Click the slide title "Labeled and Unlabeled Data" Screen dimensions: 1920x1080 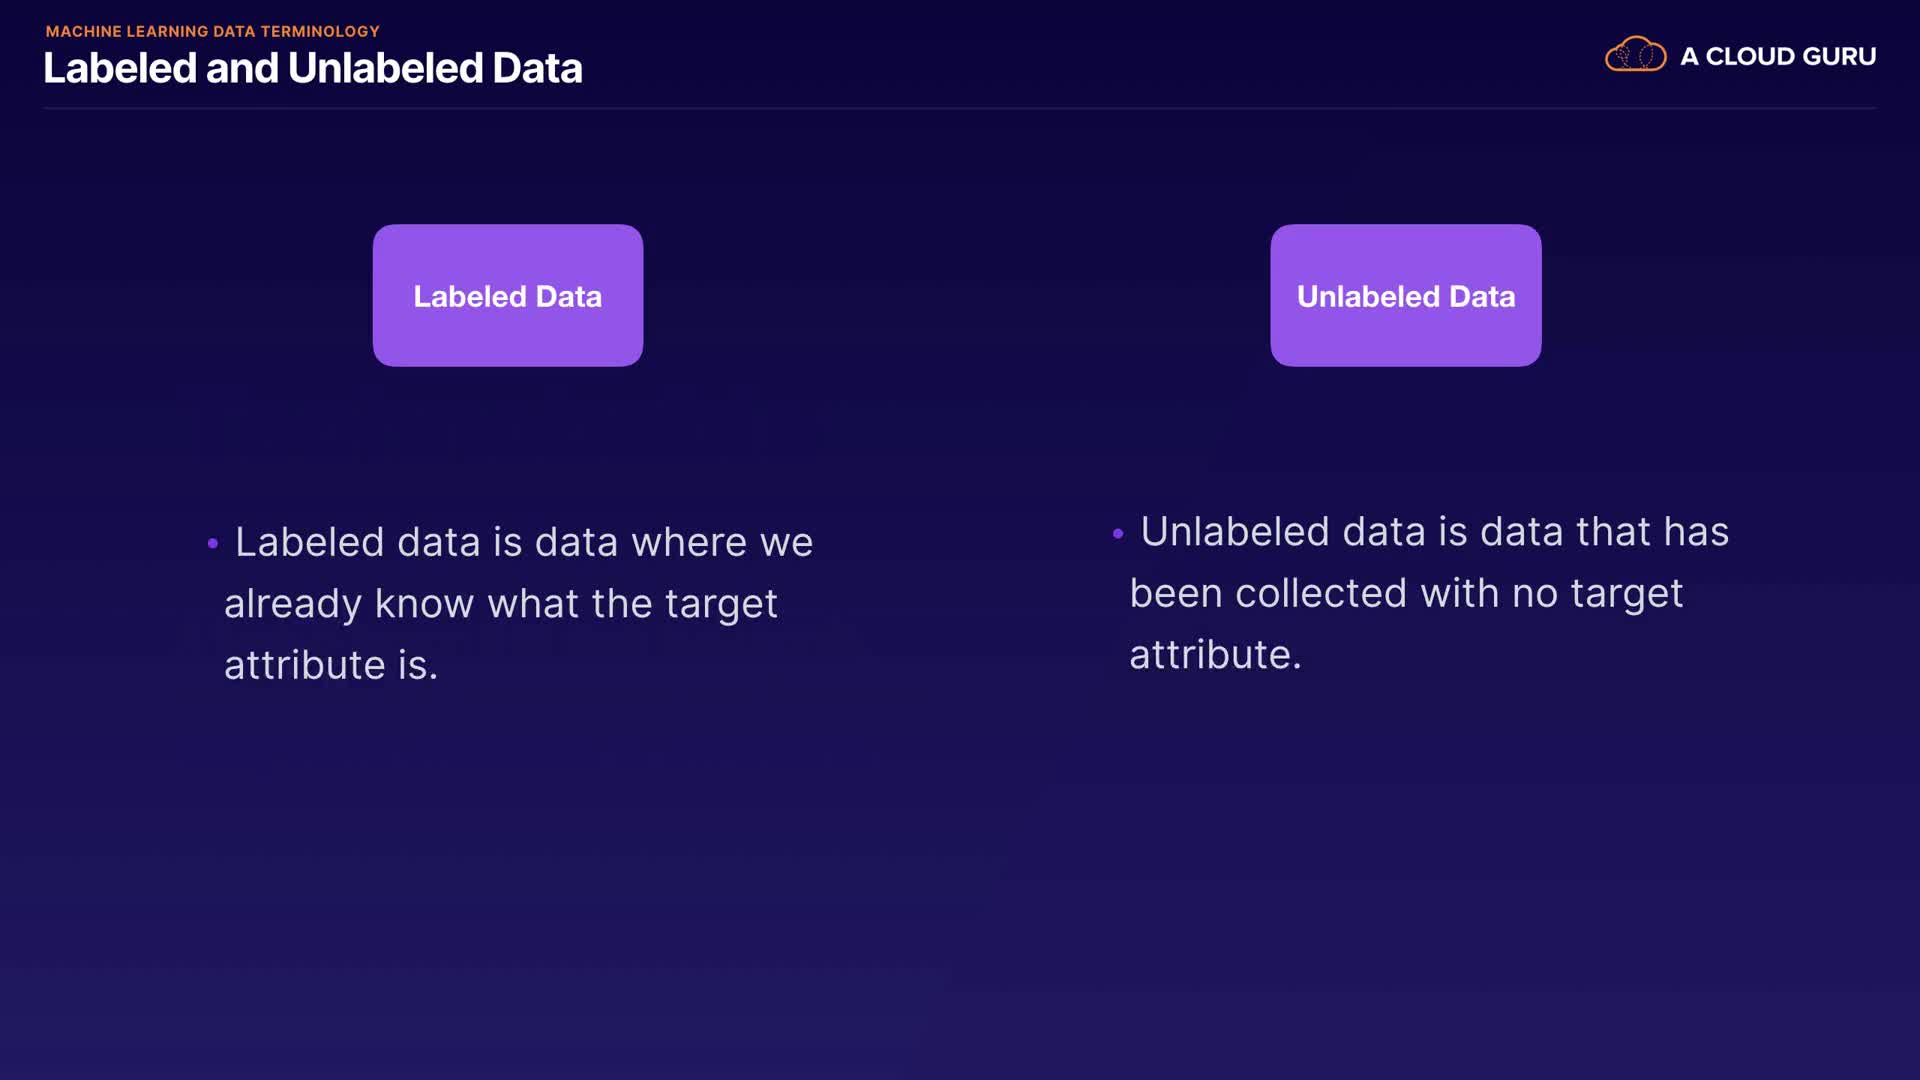click(x=312, y=68)
